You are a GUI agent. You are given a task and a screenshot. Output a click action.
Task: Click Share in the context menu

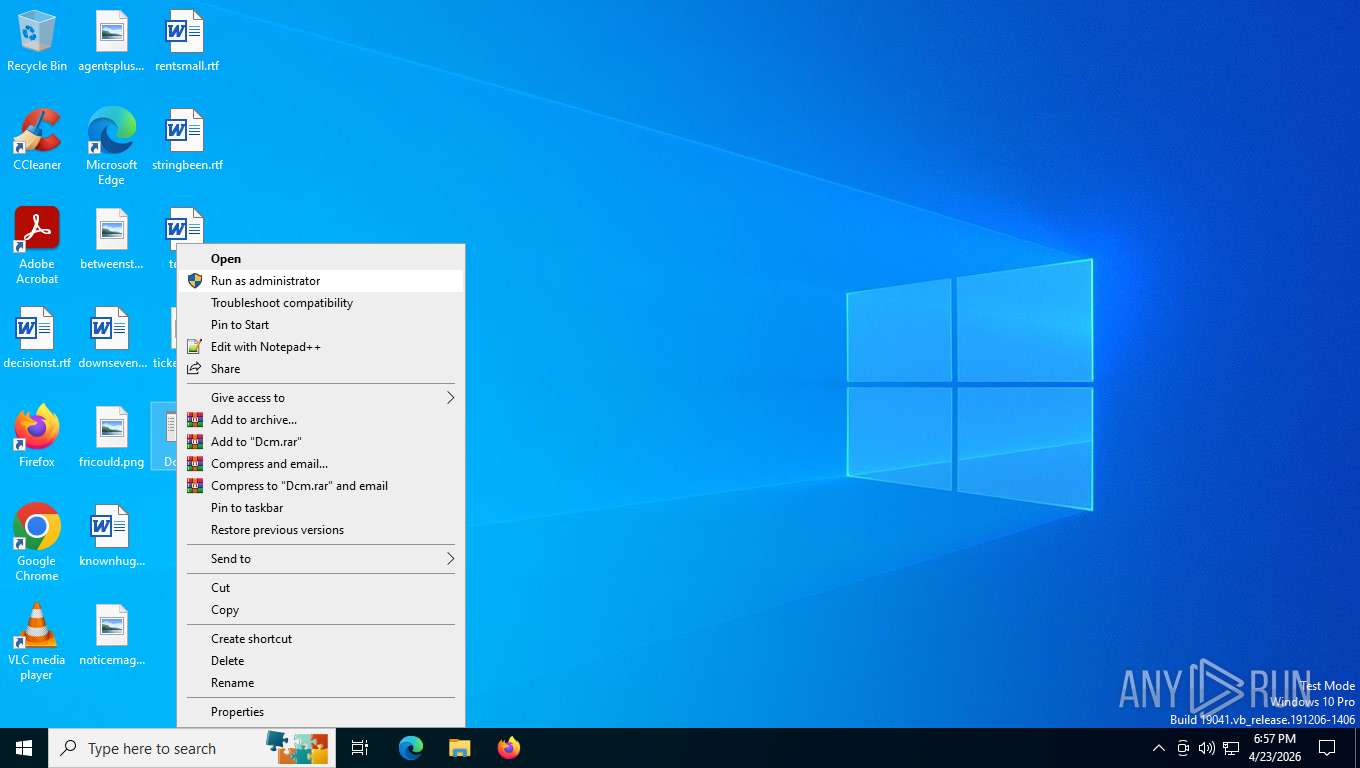click(x=321, y=369)
